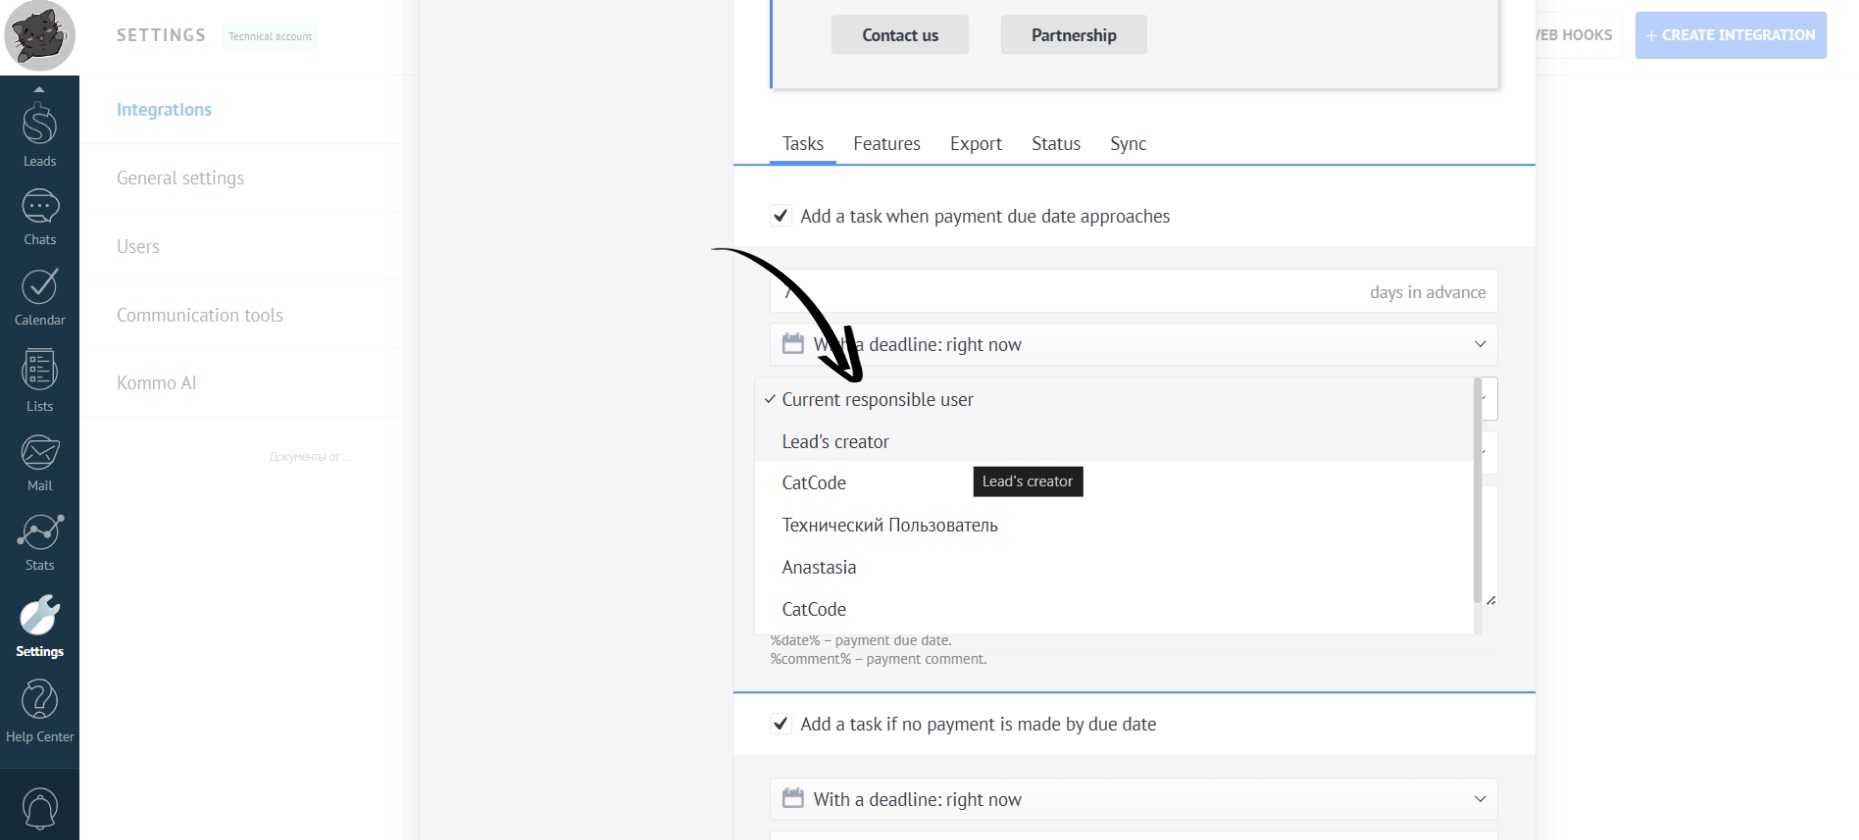Select 'Lead's creator' from the dropdown list
This screenshot has height=840, width=1859.
click(835, 442)
